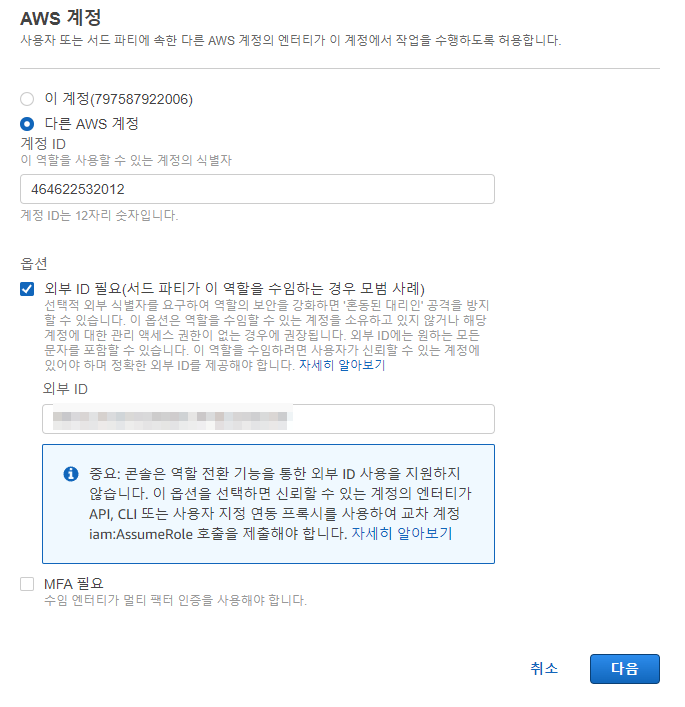Click '이 역할을 사용할 수 있는 계정의 식별자' text
Image resolution: width=685 pixels, height=707 pixels.
pyautogui.click(x=126, y=160)
